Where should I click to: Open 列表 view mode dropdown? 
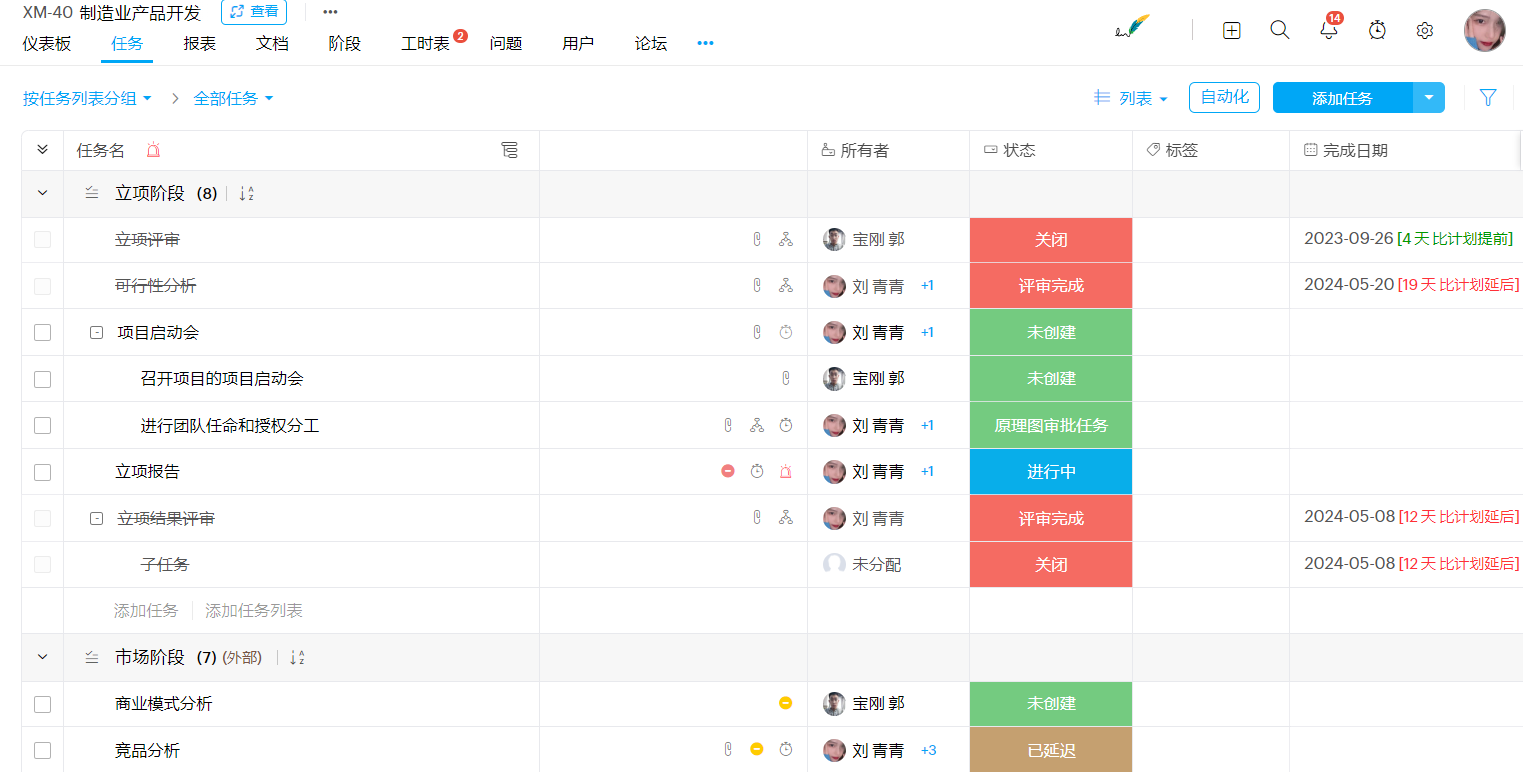pyautogui.click(x=1131, y=98)
